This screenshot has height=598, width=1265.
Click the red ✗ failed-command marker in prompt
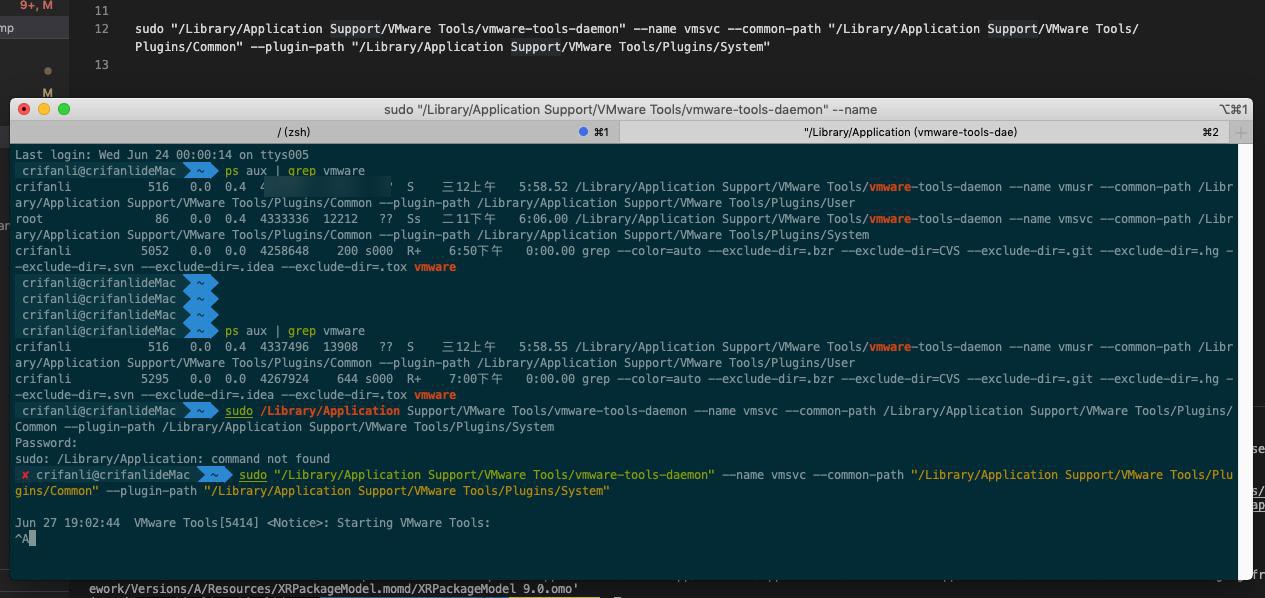pyautogui.click(x=25, y=475)
